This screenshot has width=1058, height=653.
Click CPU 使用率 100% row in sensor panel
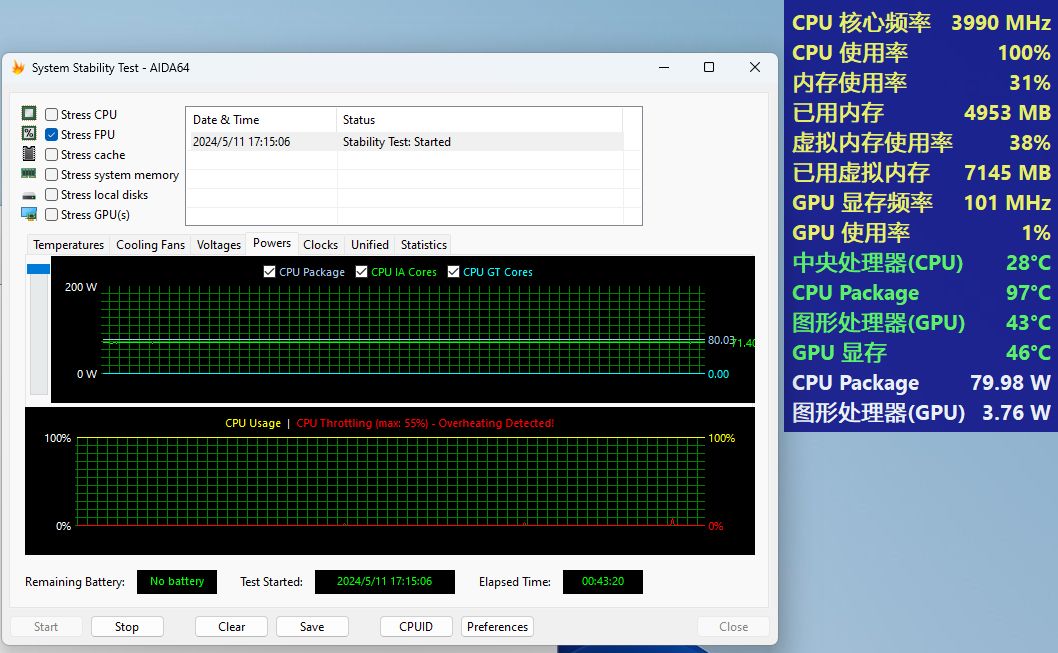[921, 53]
